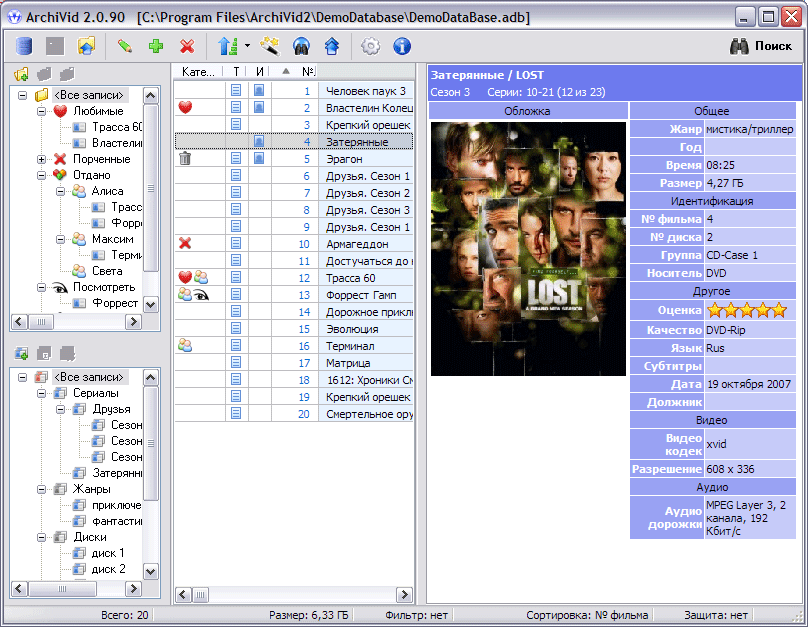Select the Матрица row
Screen dimensions: 808x627
coord(294,363)
